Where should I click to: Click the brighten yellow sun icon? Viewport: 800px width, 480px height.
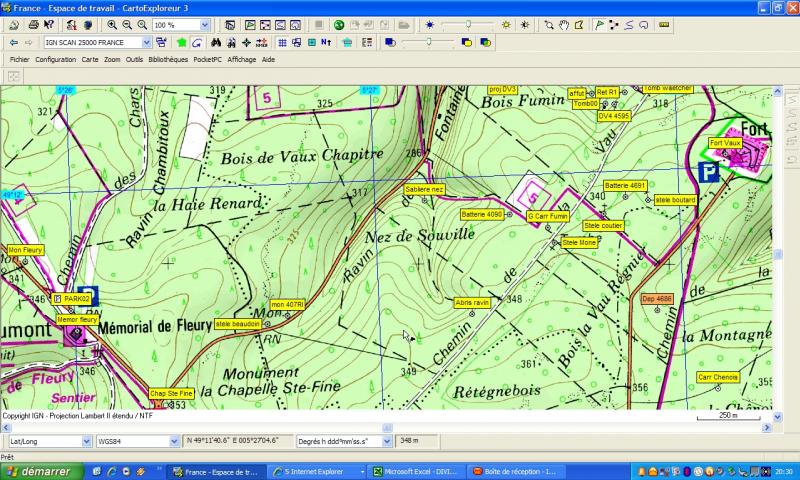coord(506,24)
